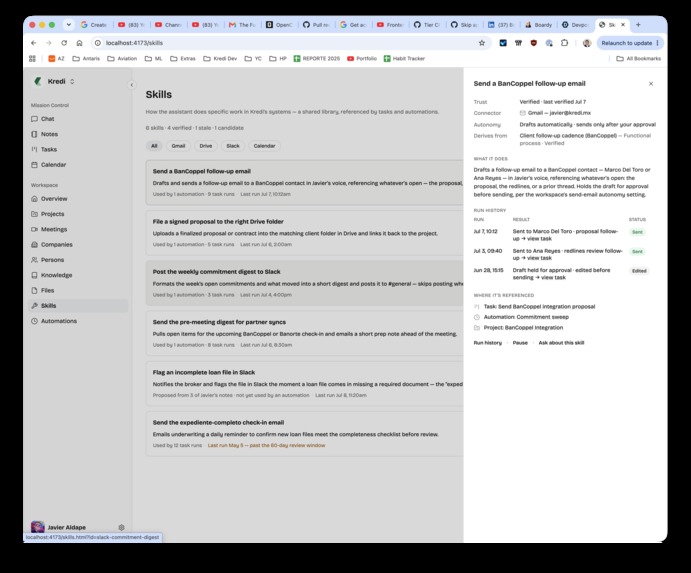Image resolution: width=691 pixels, height=573 pixels.
Task: Click the browser home button
Action: tap(79, 43)
